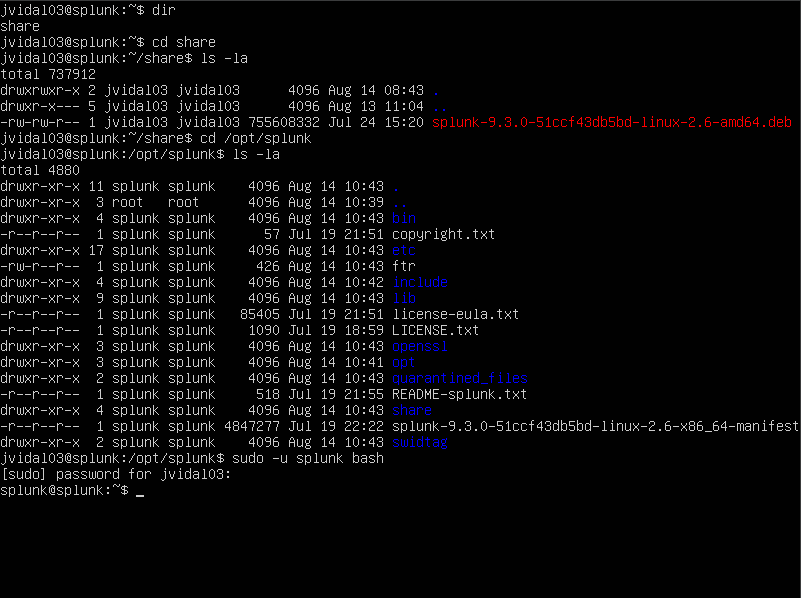Click the 'Aug 14 08:43' timestamp

pyautogui.click(x=376, y=90)
